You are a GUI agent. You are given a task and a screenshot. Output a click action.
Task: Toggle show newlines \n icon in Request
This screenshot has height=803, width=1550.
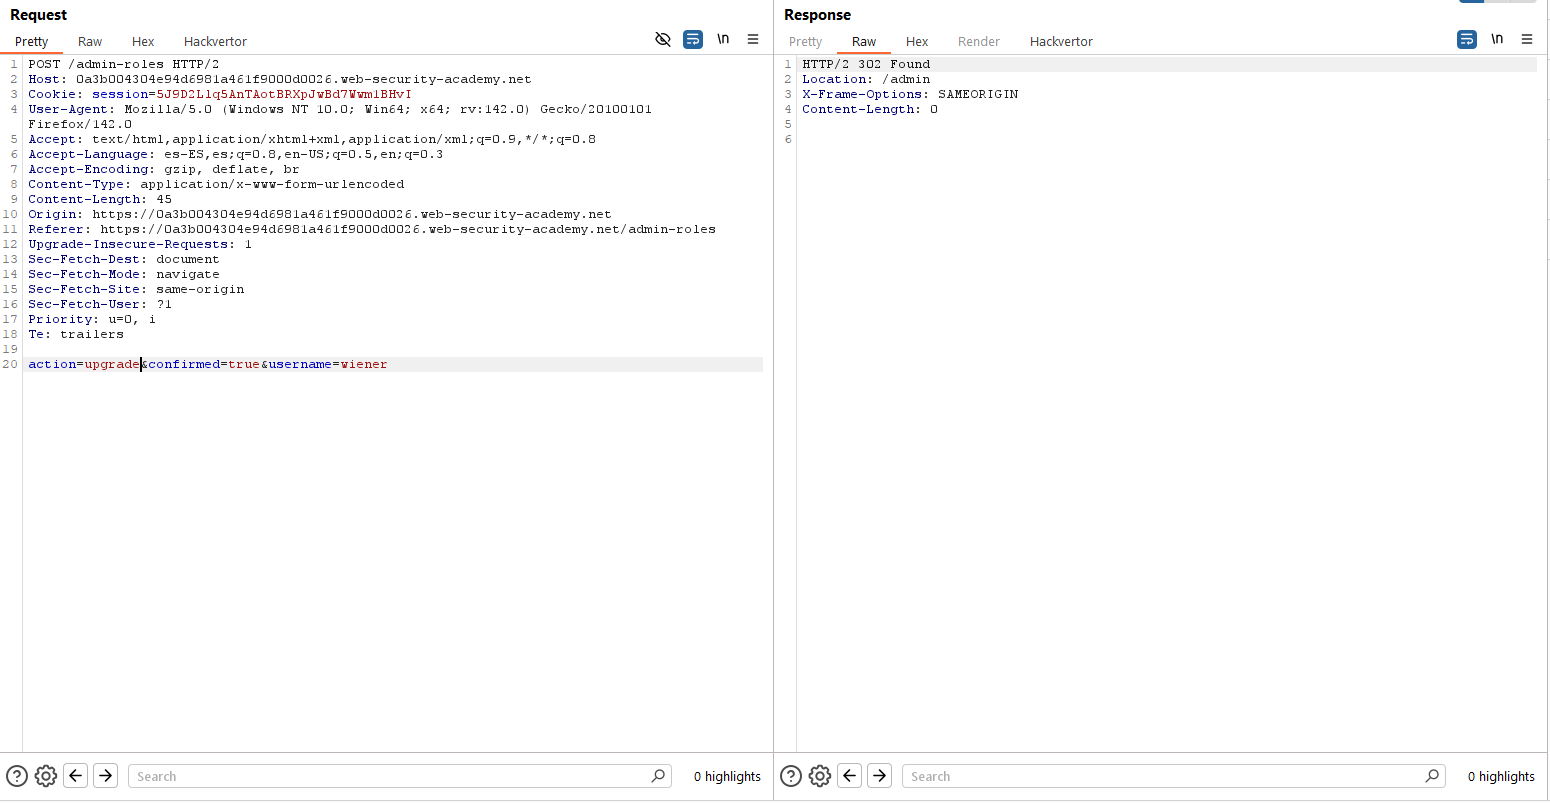723,39
